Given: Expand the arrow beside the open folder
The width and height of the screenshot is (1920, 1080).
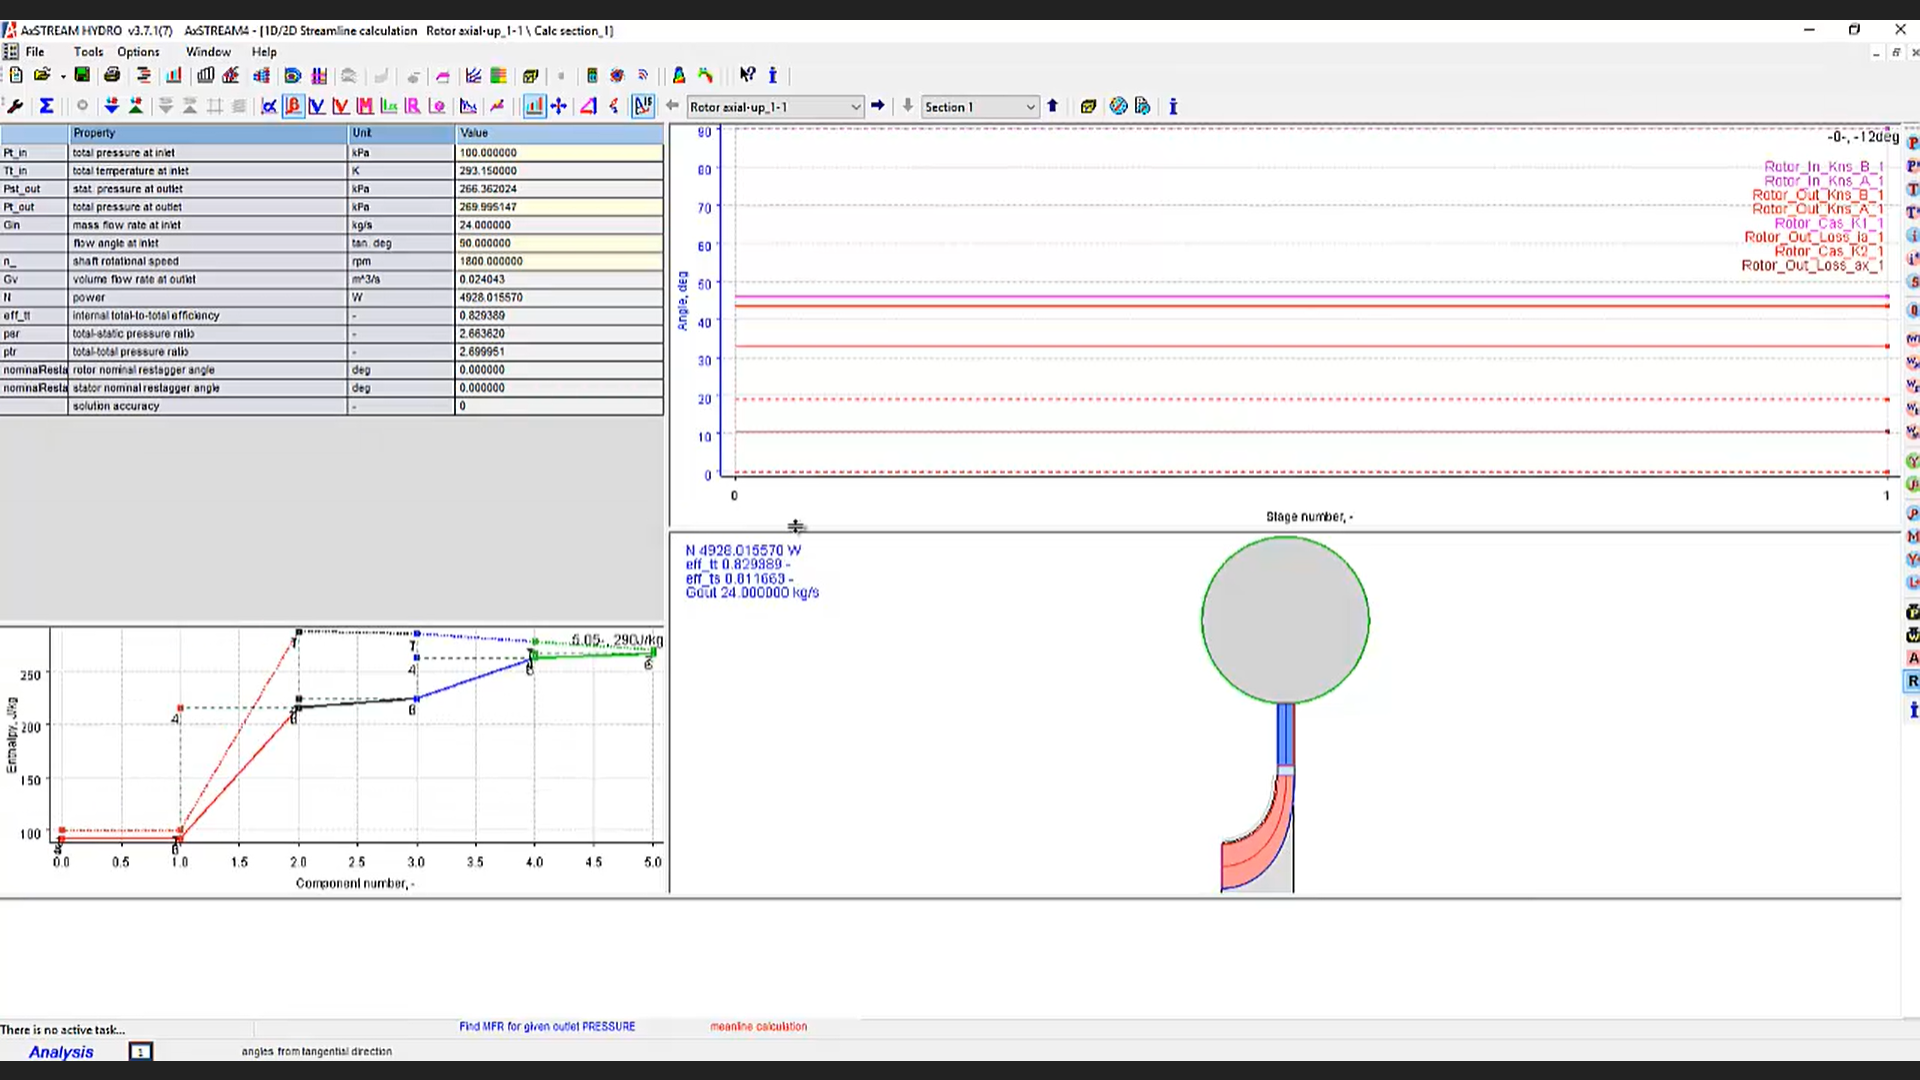Looking at the screenshot, I should [x=62, y=76].
